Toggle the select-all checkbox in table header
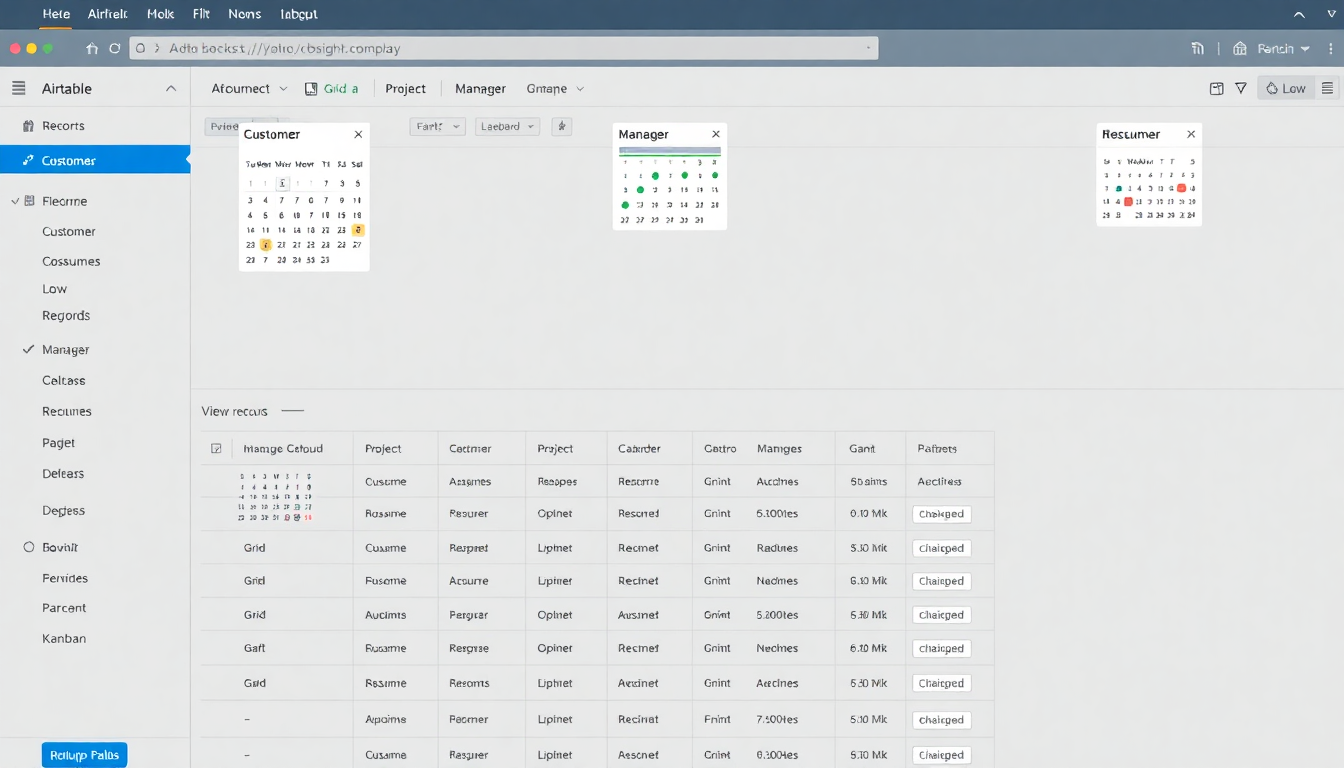 (x=216, y=449)
